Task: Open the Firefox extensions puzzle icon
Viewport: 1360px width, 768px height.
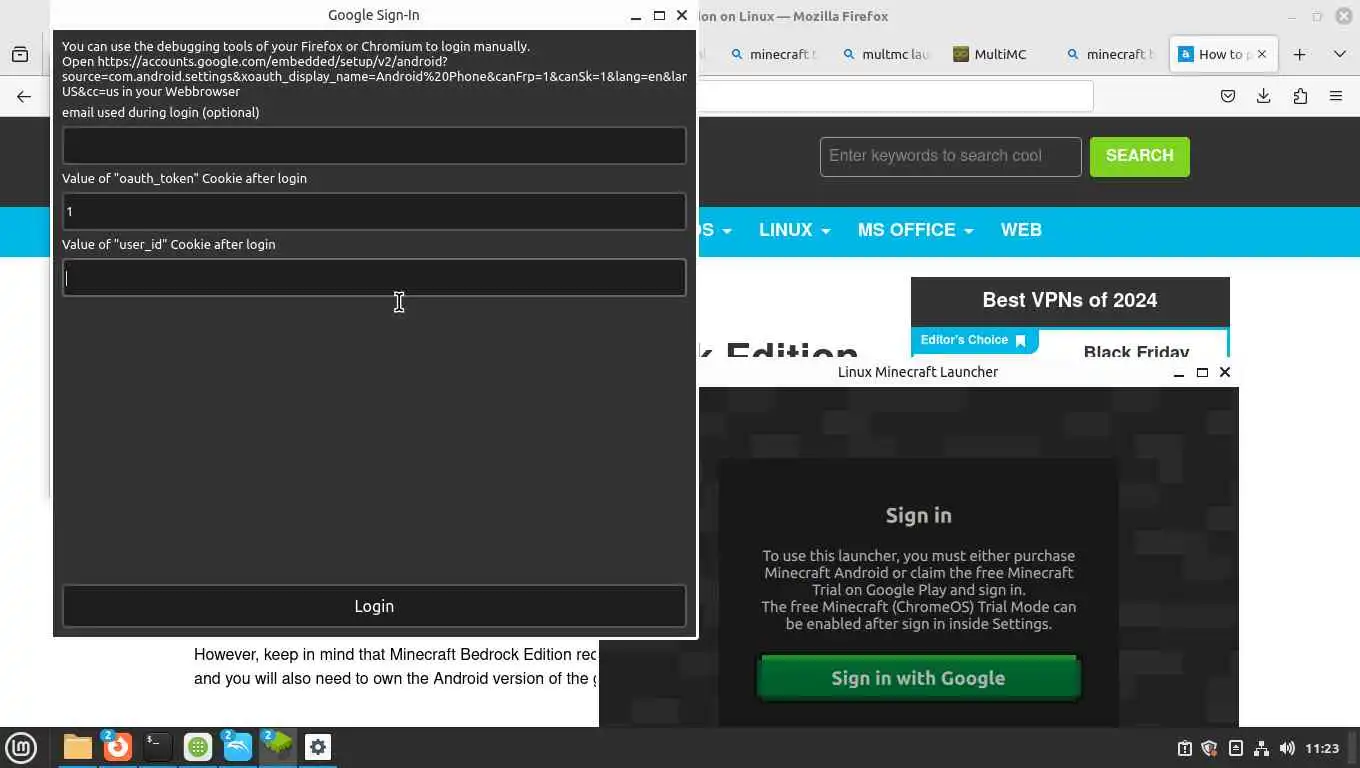Action: pos(1300,96)
